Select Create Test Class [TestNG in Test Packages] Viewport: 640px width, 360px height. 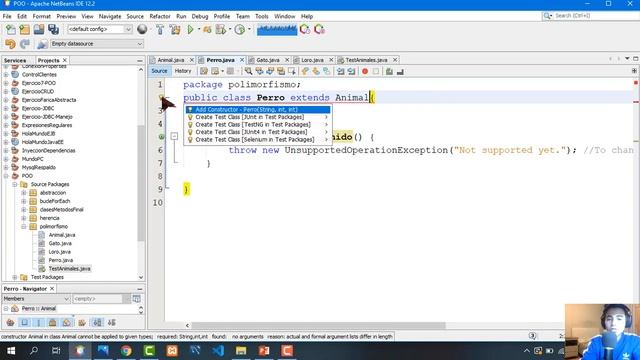click(258, 124)
